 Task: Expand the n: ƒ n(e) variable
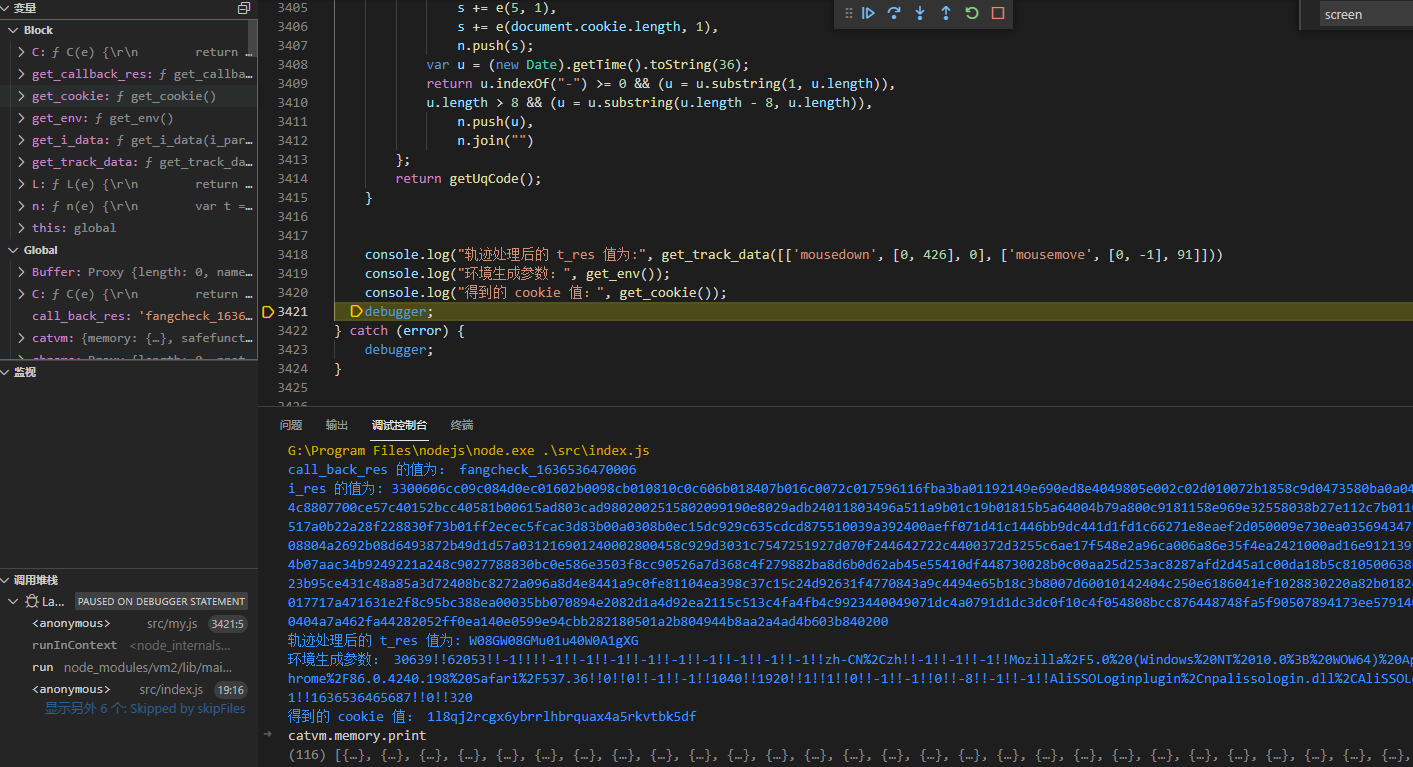point(22,206)
